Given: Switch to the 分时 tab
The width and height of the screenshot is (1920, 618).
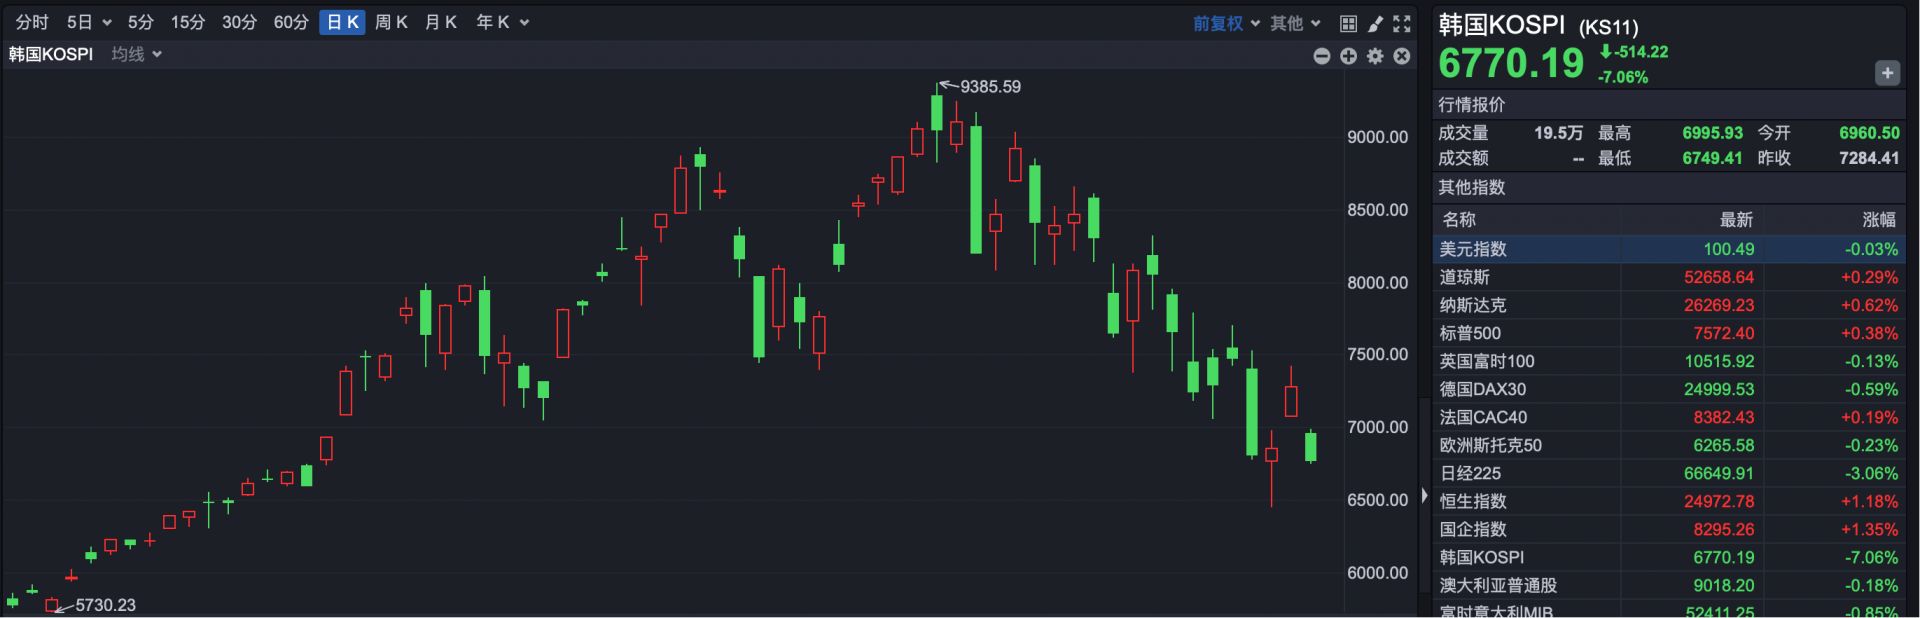Looking at the screenshot, I should pyautogui.click(x=32, y=22).
